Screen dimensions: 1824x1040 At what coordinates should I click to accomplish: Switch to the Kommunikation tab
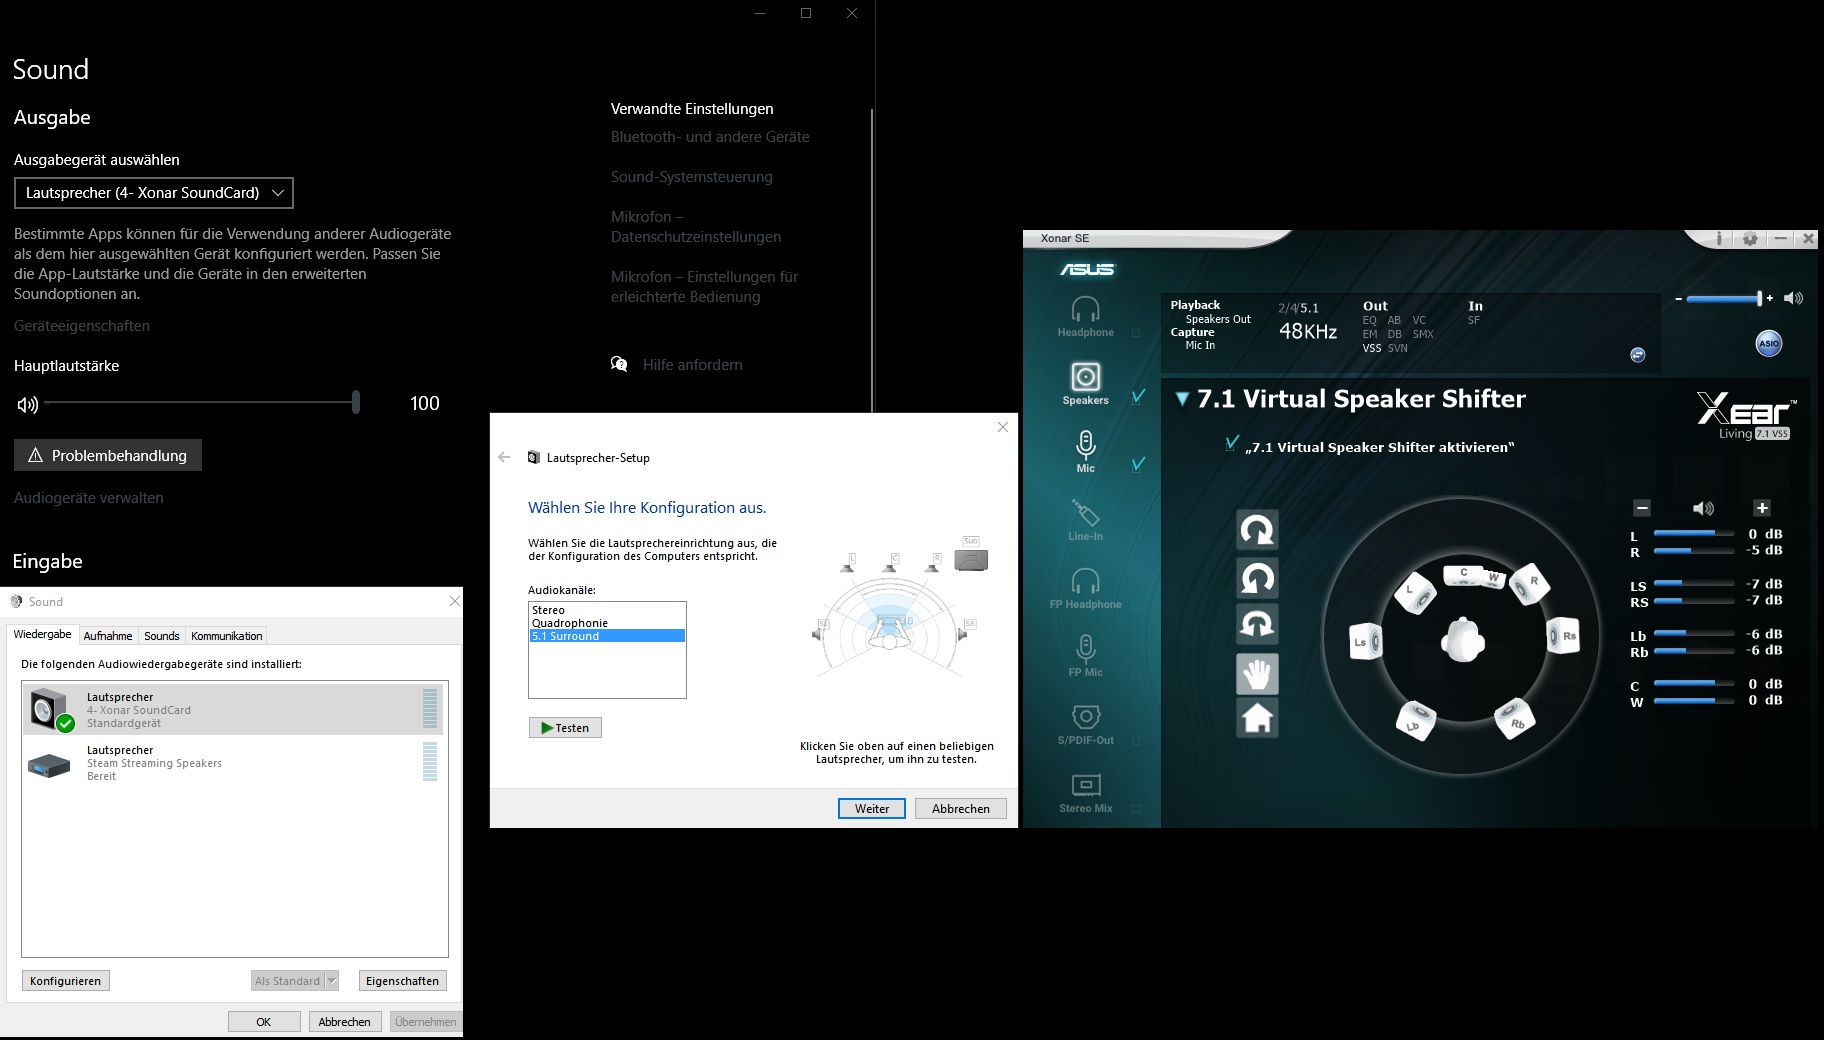[227, 636]
